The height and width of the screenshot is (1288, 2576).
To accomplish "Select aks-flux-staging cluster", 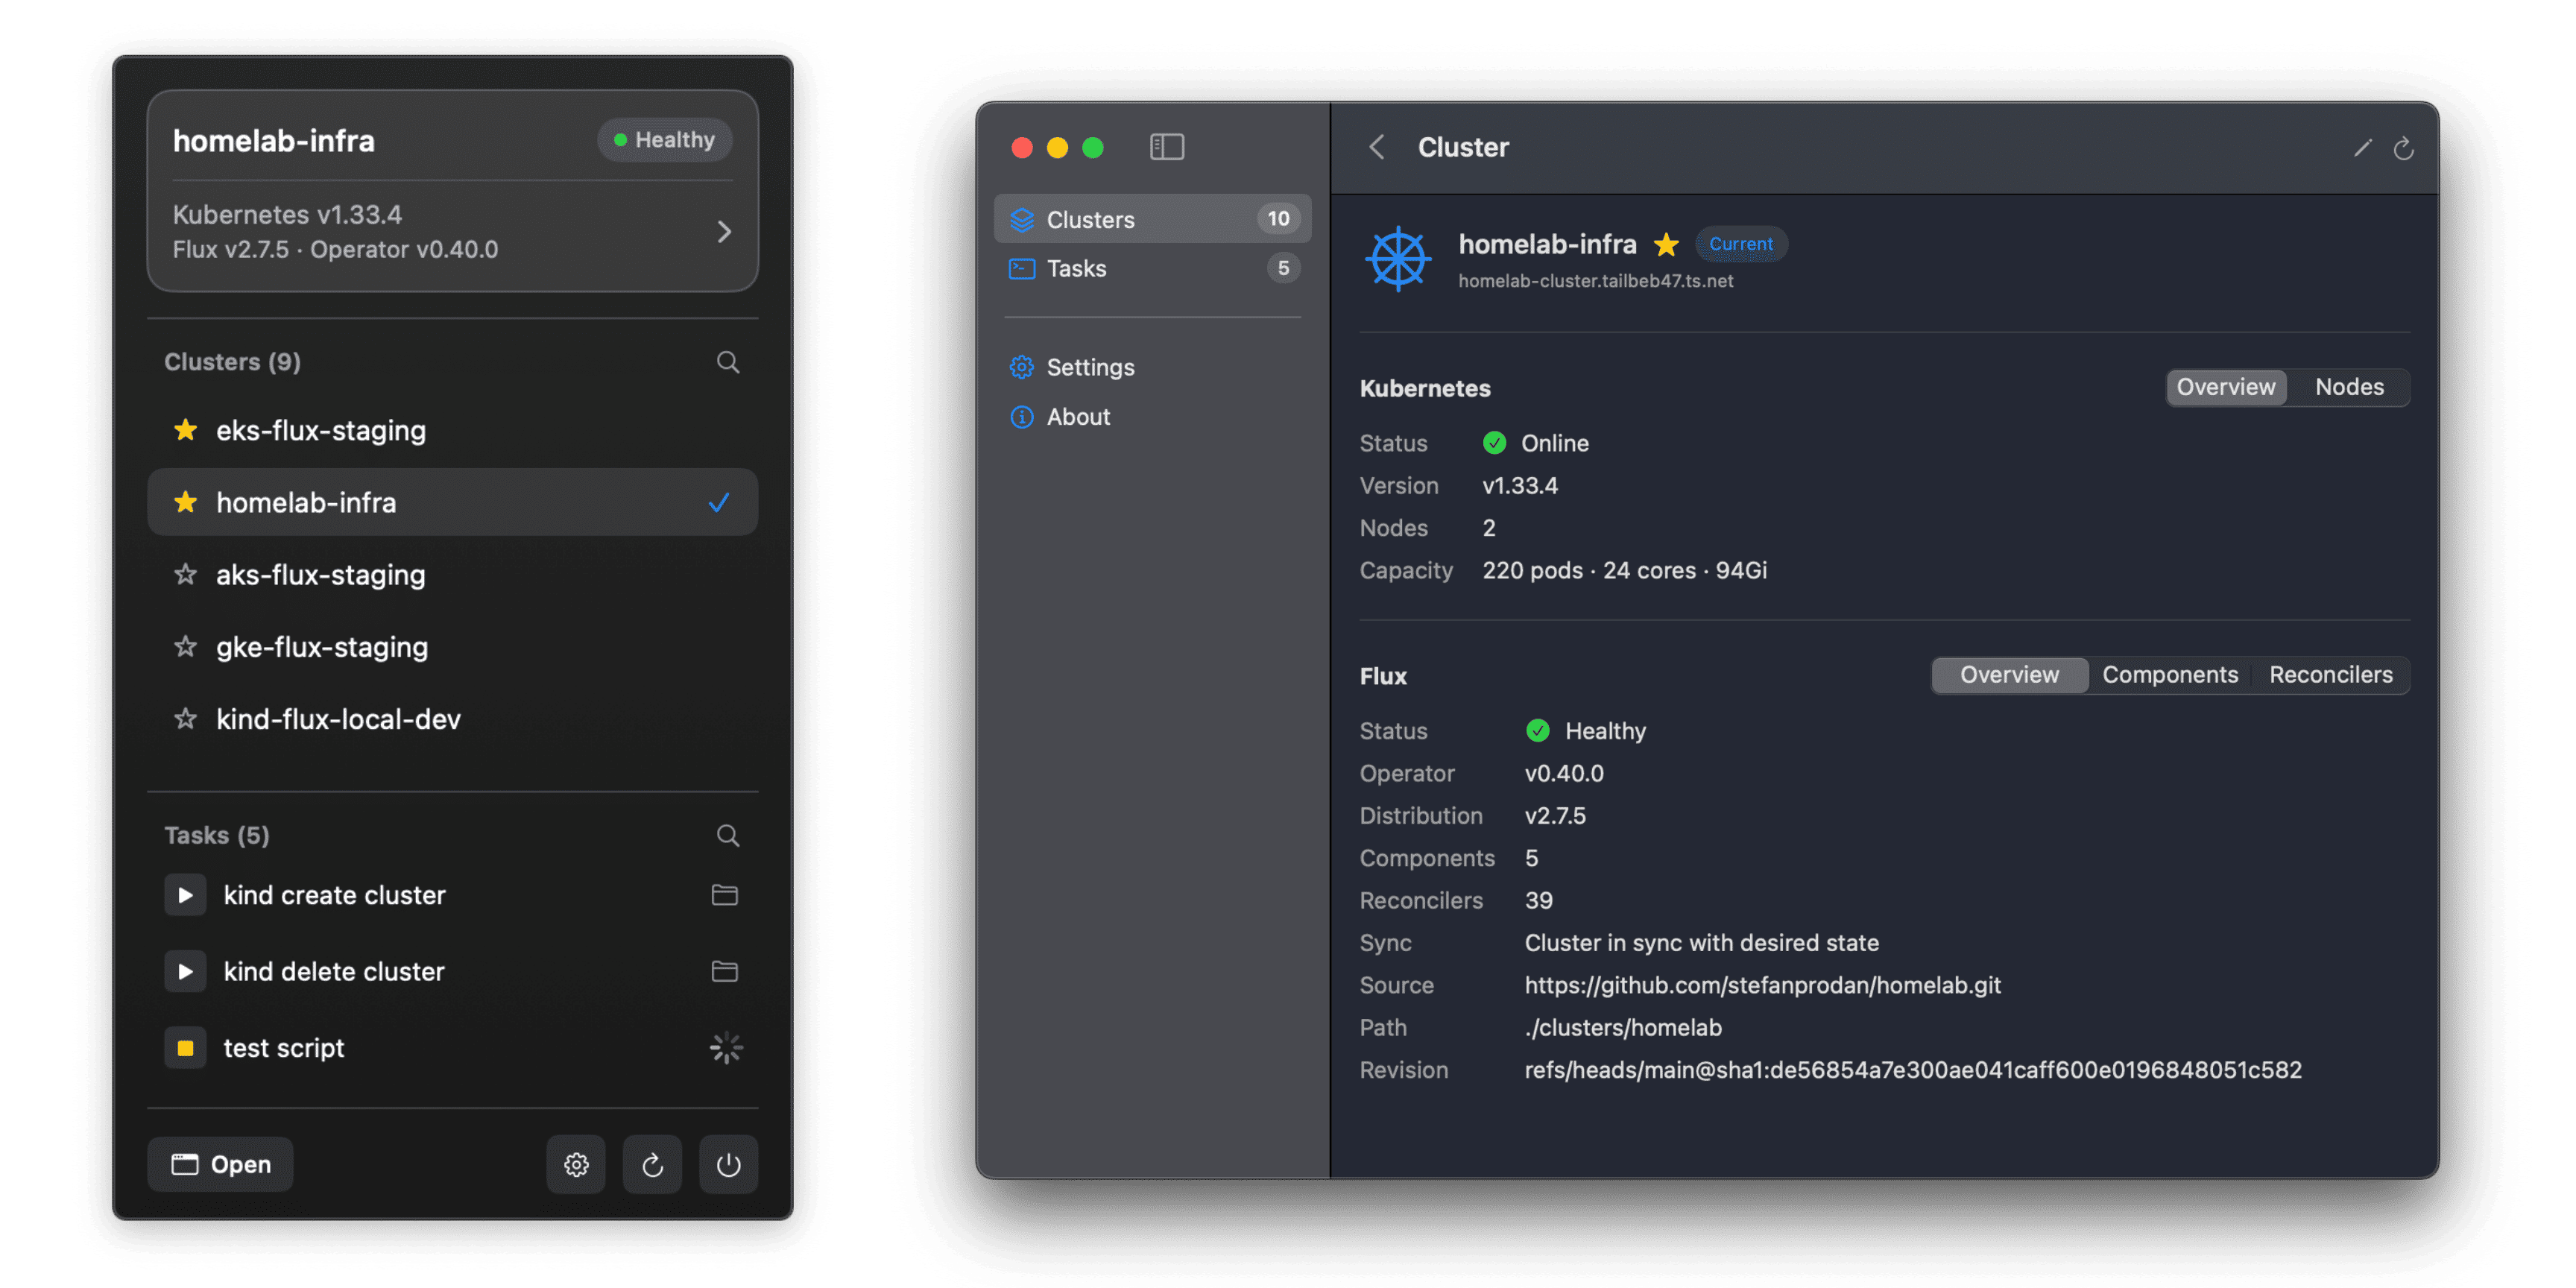I will pyautogui.click(x=452, y=574).
